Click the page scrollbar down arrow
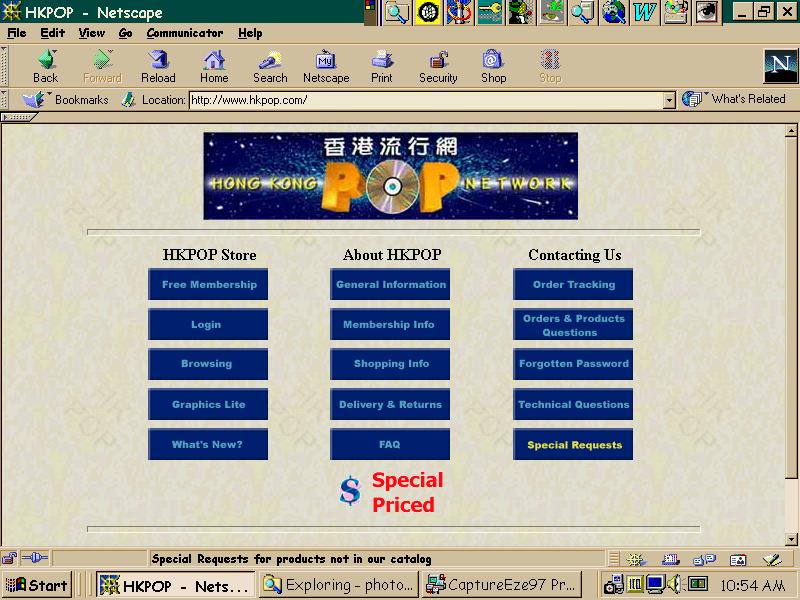This screenshot has width=800, height=600. [x=791, y=538]
